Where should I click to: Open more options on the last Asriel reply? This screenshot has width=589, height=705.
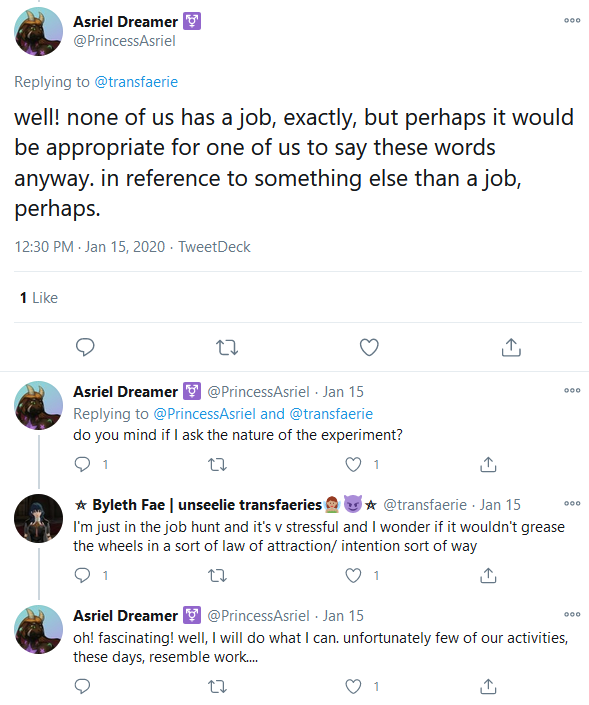pos(572,614)
